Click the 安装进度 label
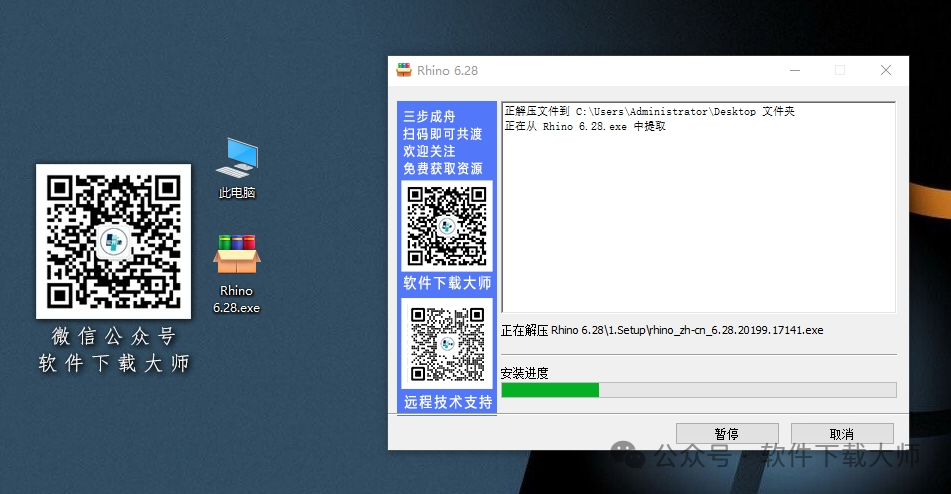Viewport: 951px width, 494px height. [x=525, y=373]
